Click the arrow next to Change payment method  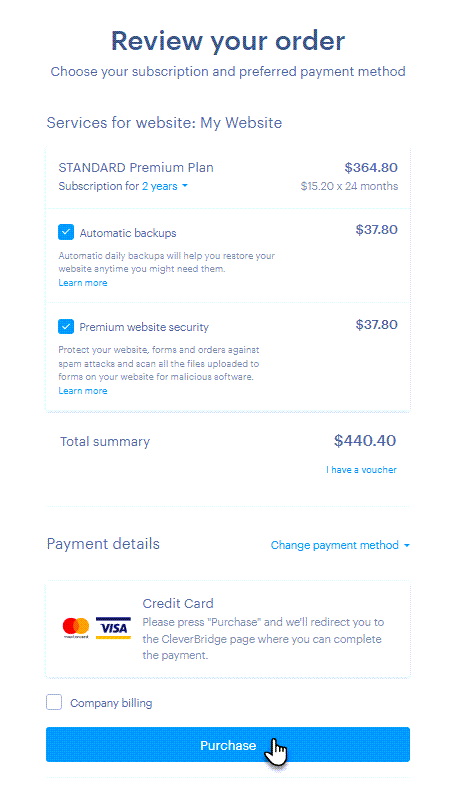click(407, 545)
